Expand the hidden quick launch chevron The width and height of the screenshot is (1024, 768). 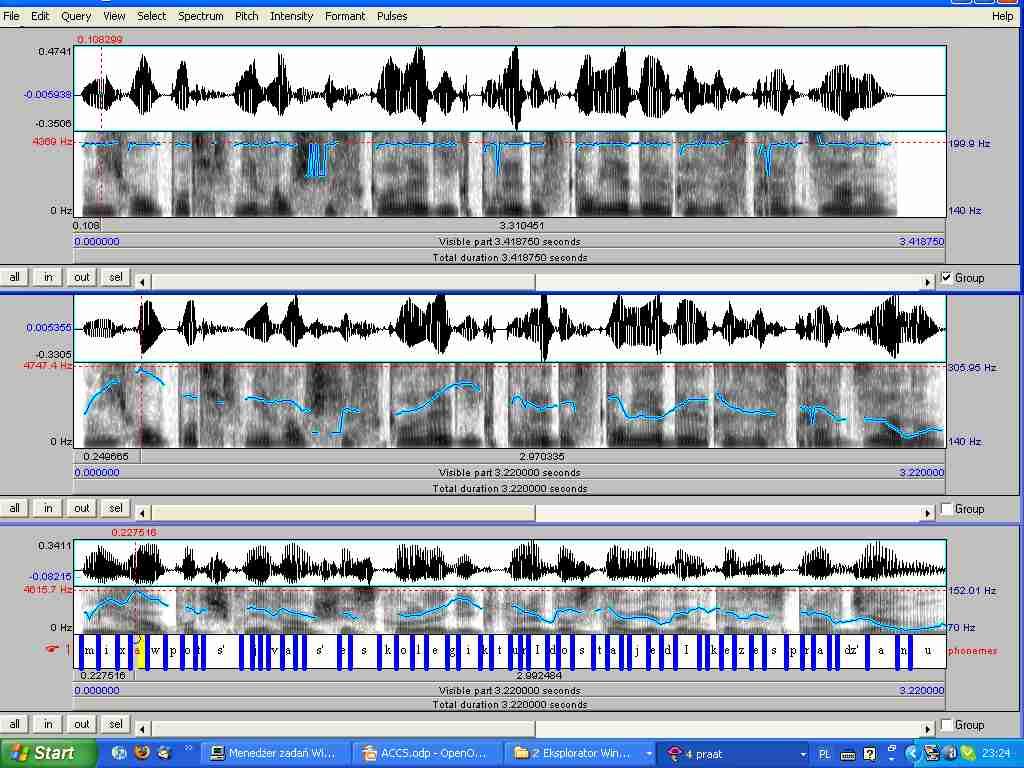tap(188, 749)
